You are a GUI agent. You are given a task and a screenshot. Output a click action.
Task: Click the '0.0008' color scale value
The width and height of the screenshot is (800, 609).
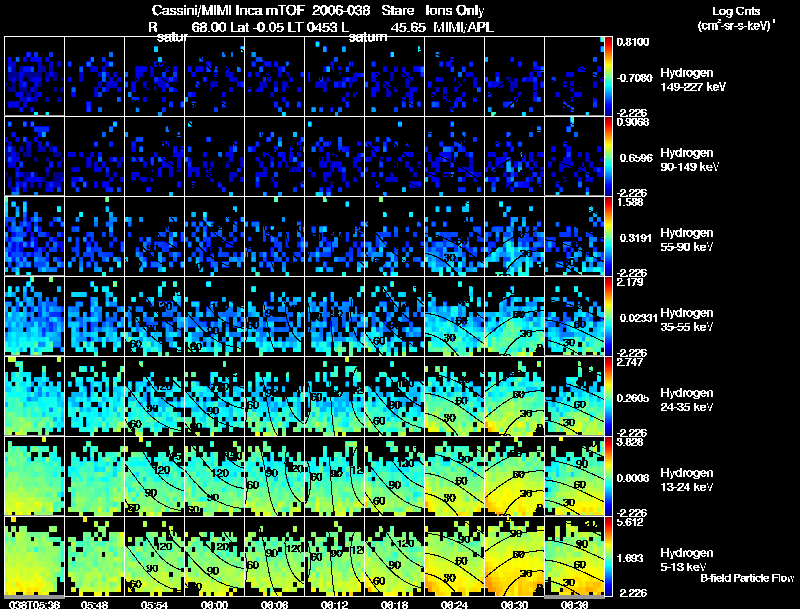coord(633,478)
